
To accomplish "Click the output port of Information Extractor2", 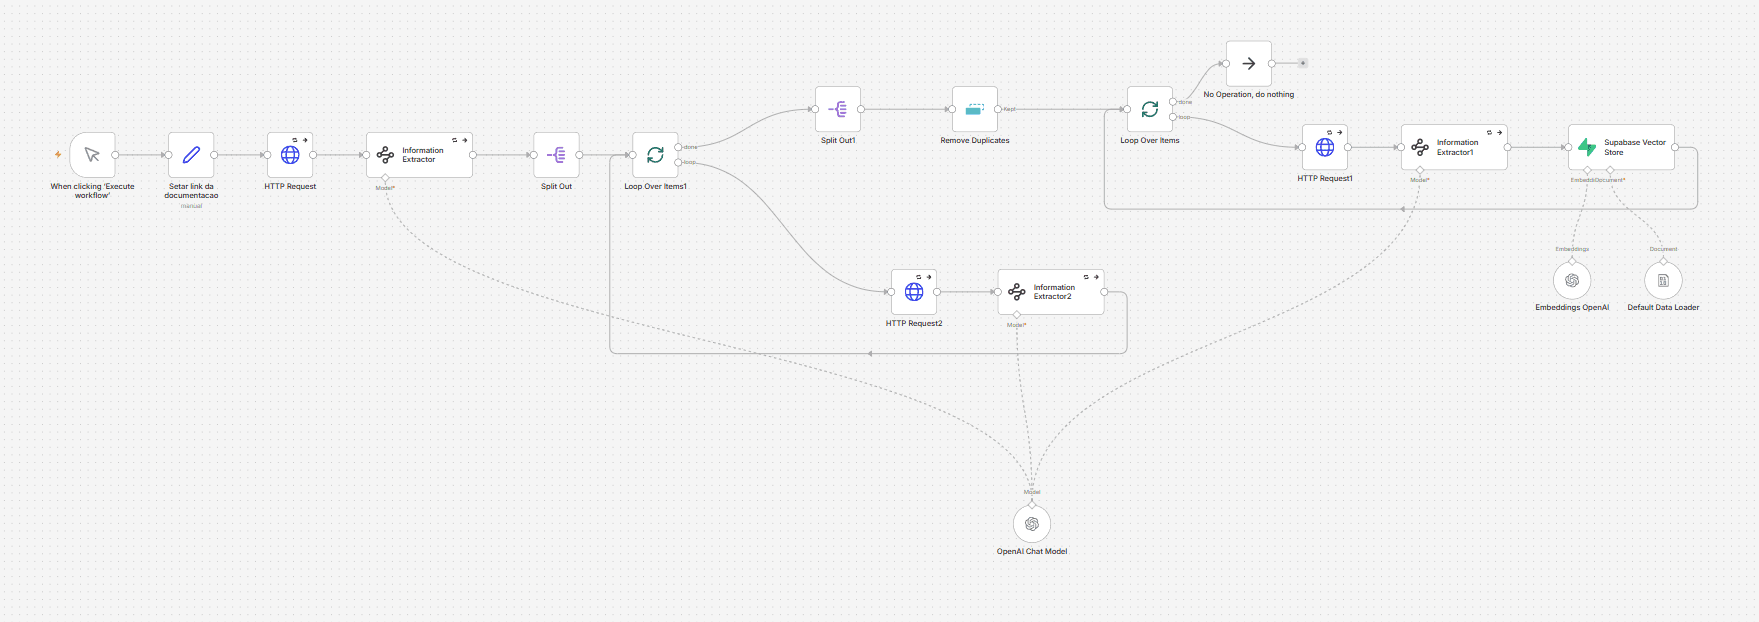I will (1105, 292).
